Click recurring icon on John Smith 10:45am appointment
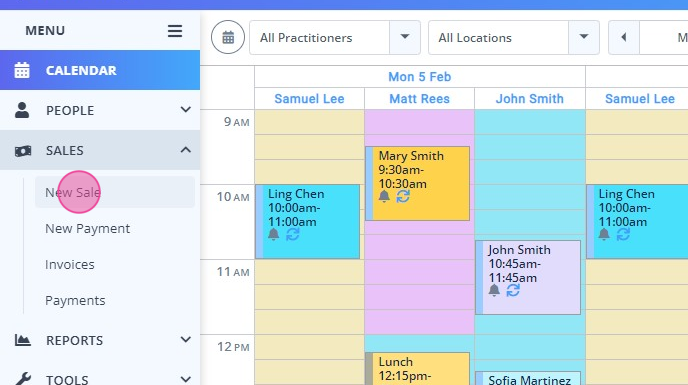Image resolution: width=688 pixels, height=385 pixels. [x=513, y=290]
